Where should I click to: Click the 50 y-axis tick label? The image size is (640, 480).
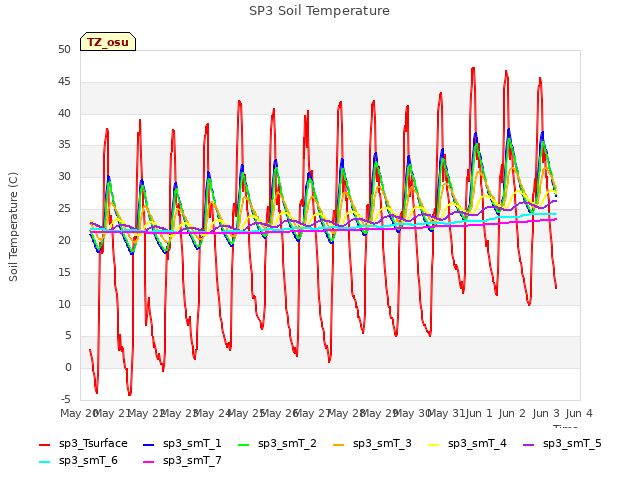tap(64, 50)
